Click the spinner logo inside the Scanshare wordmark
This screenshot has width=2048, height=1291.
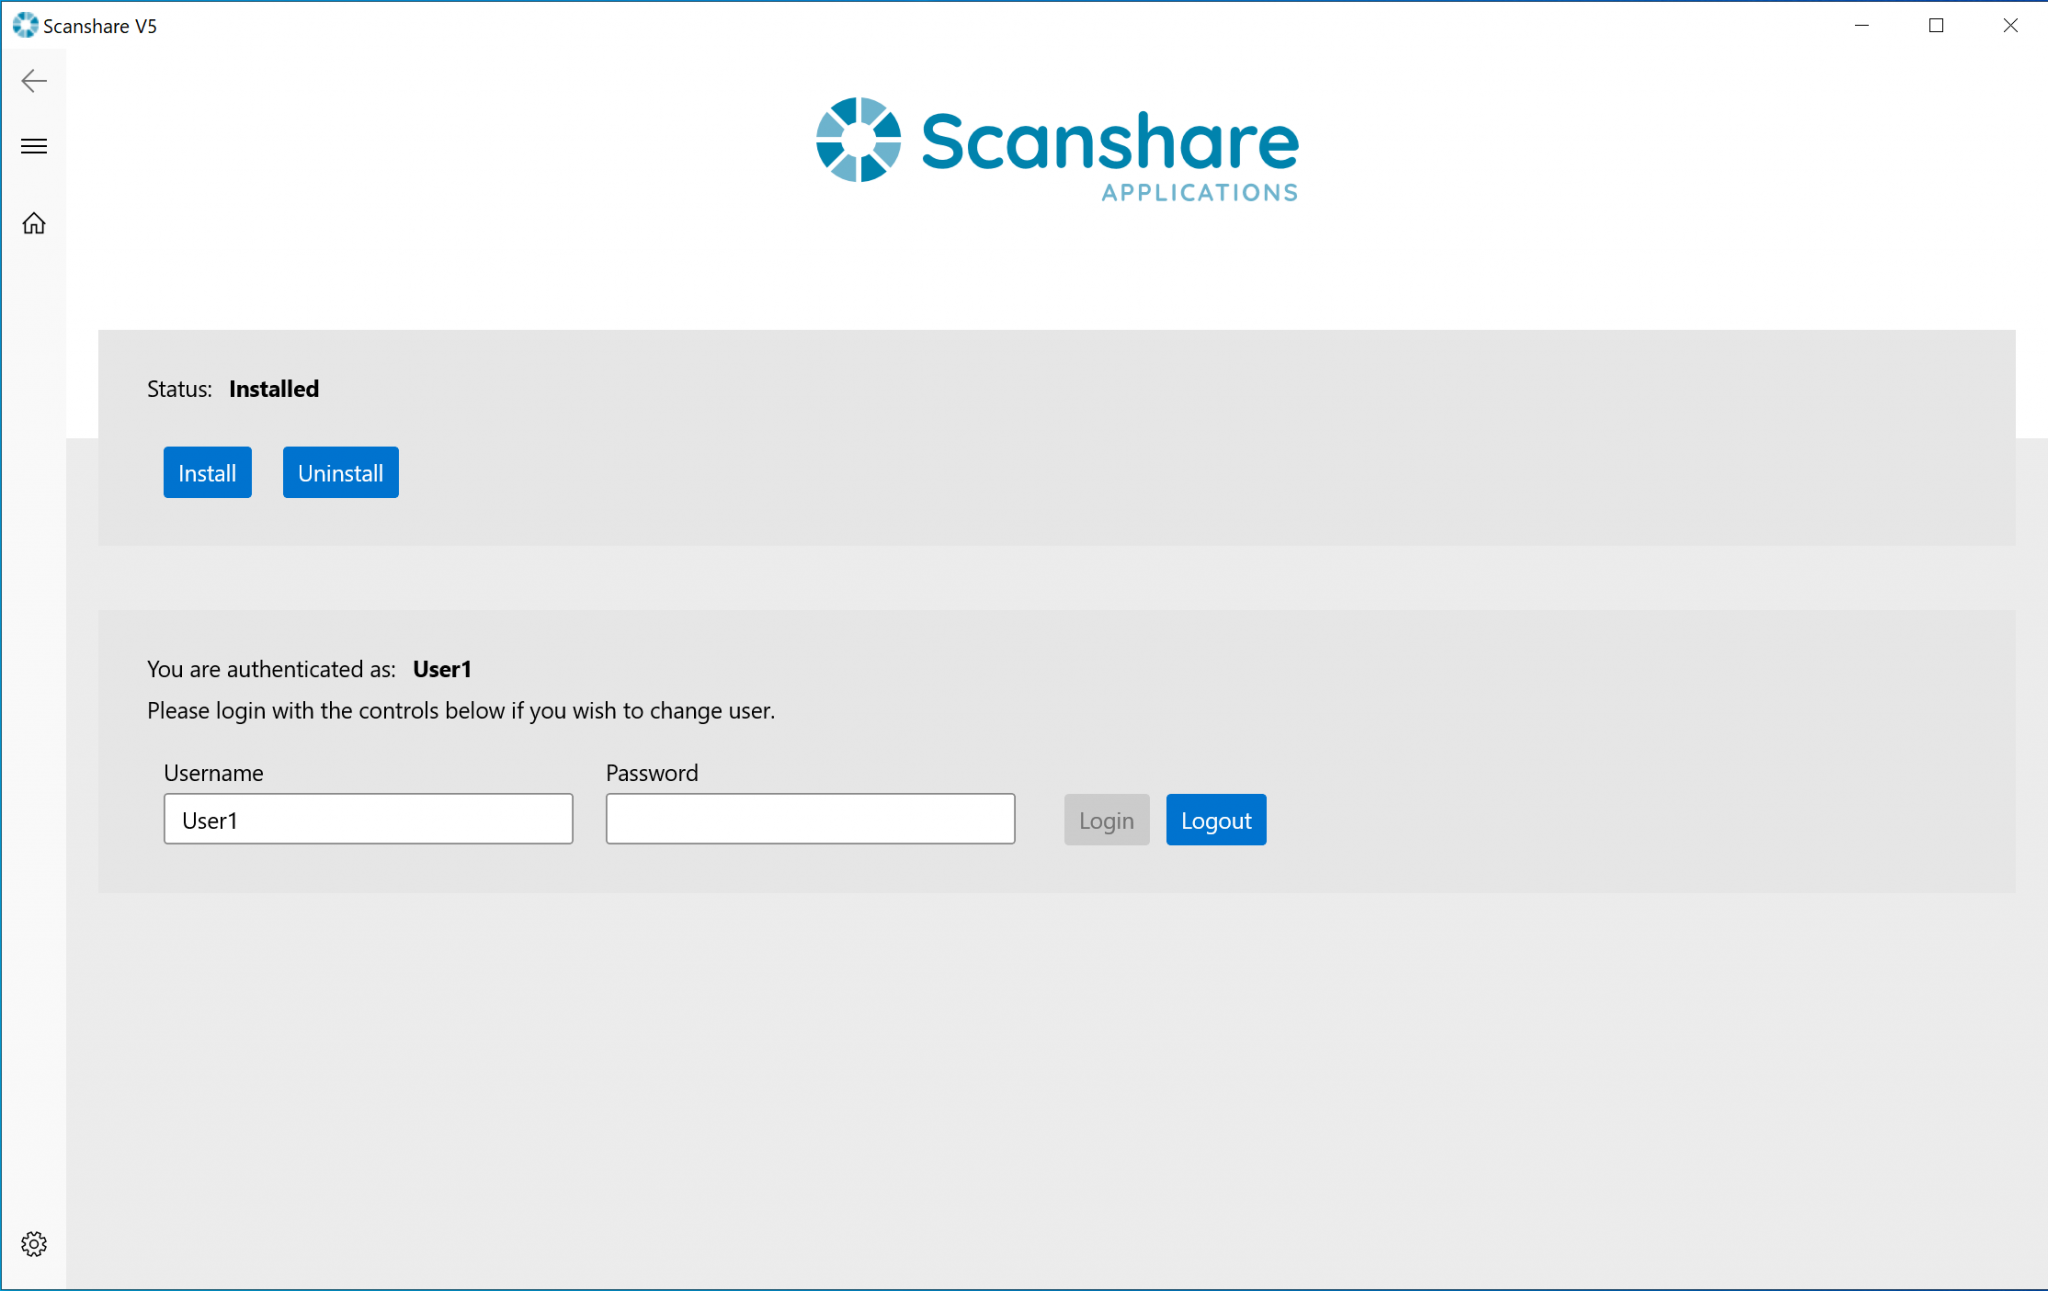pos(858,143)
